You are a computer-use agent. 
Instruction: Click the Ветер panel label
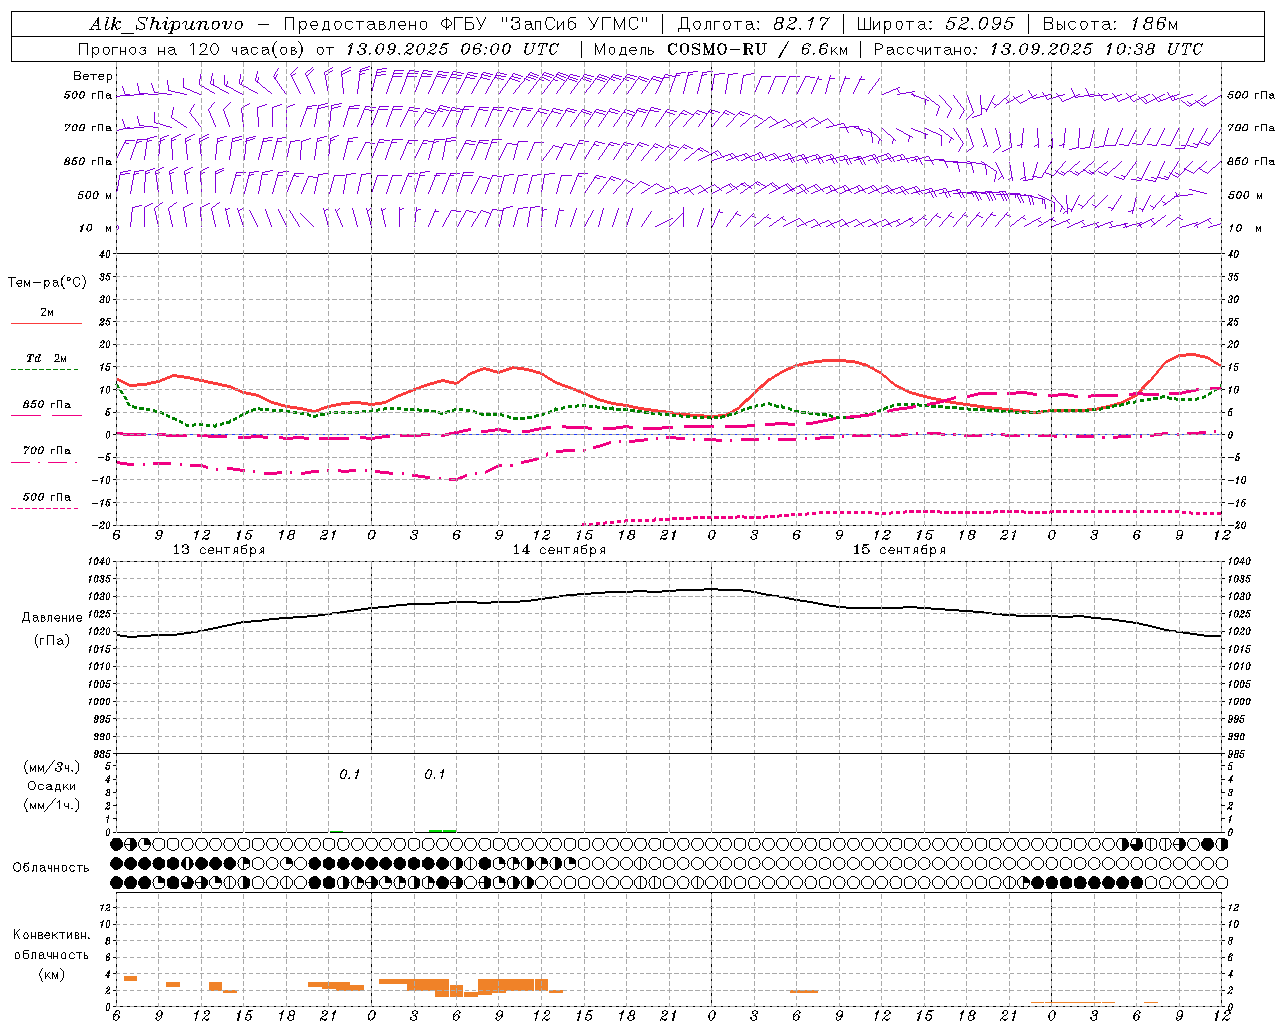tap(93, 76)
